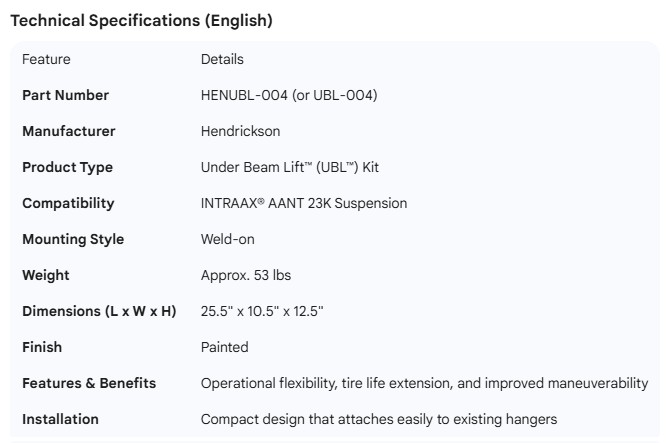Viewport: 669px width, 443px height.
Task: Click the Feature column header
Action: [46, 59]
